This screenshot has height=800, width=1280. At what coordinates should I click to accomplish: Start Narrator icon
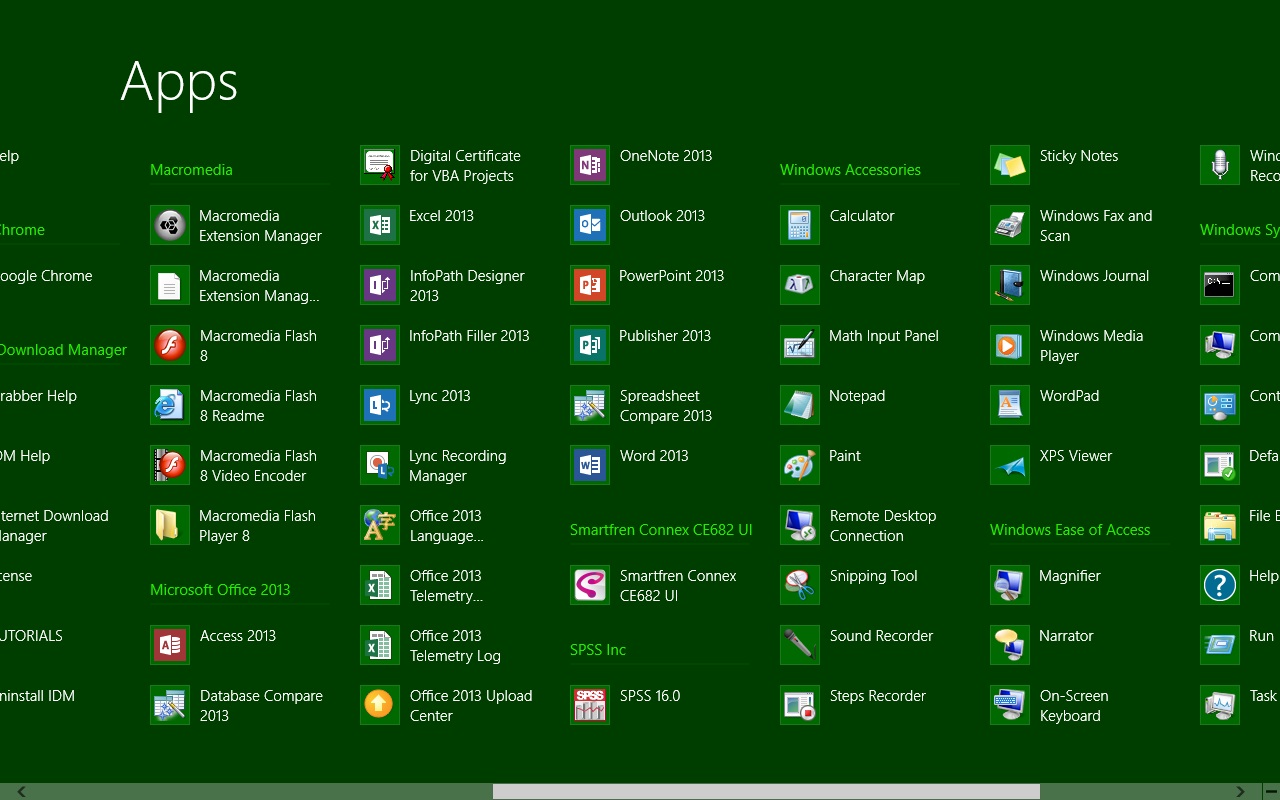coord(1010,645)
